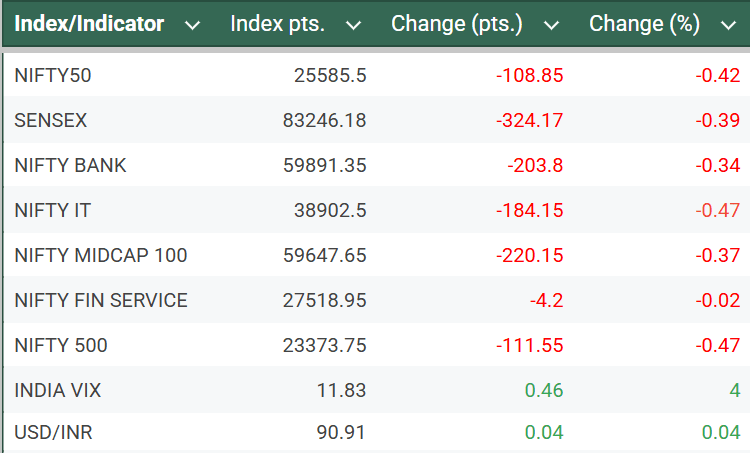Select NIFTY MIDCAP 100 index
The image size is (750, 453).
(x=101, y=255)
